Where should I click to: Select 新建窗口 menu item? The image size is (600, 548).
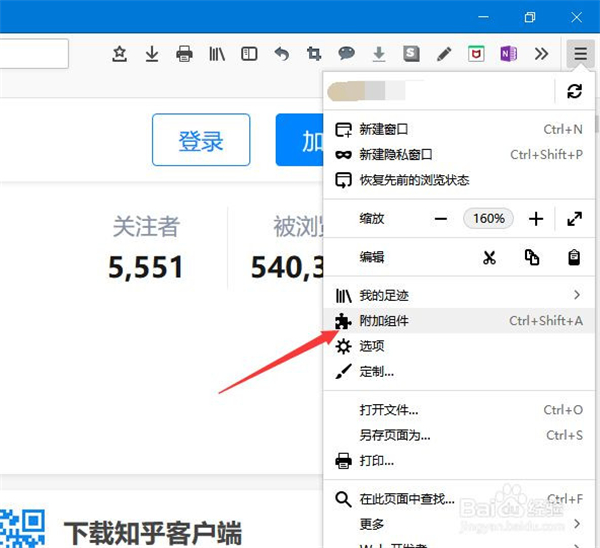click(459, 129)
